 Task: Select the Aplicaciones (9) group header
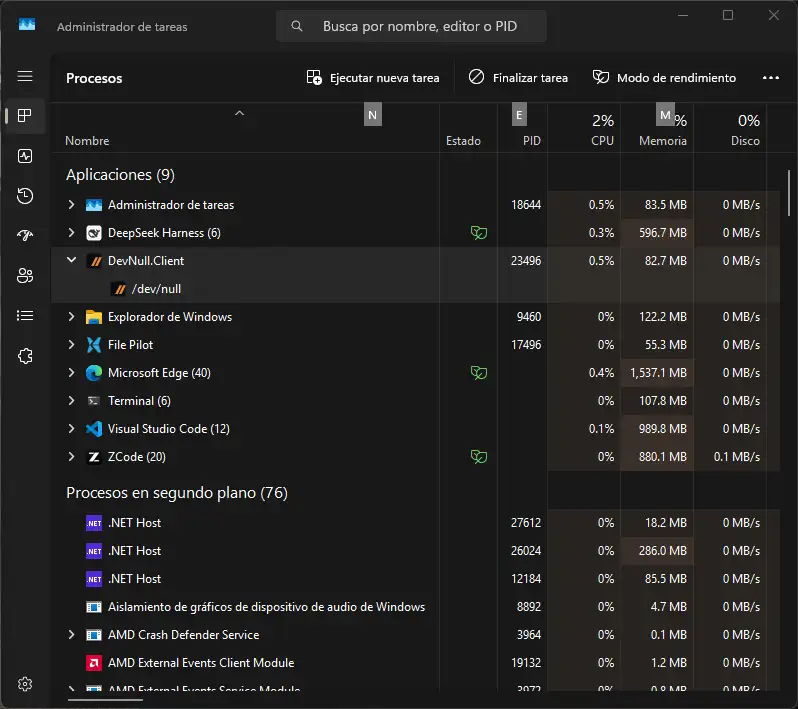point(120,175)
